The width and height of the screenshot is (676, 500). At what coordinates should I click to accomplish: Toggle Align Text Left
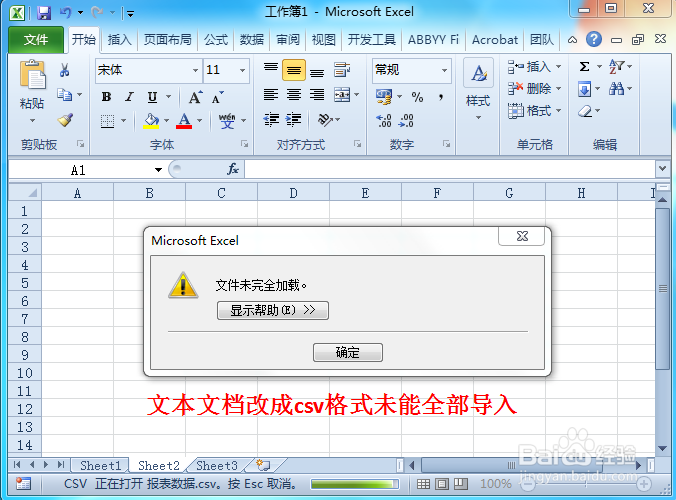(x=271, y=94)
